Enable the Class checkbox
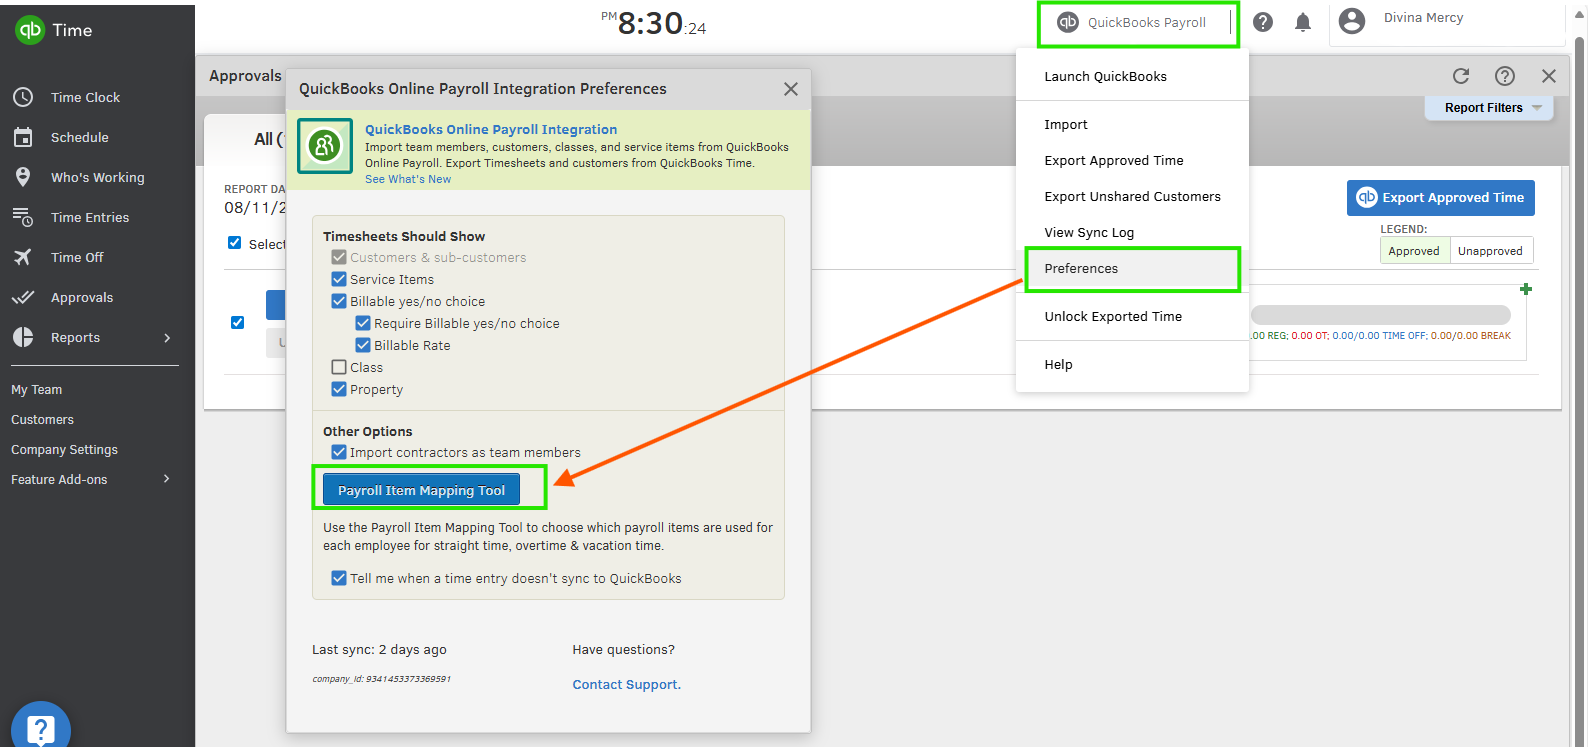This screenshot has height=747, width=1588. click(x=339, y=367)
